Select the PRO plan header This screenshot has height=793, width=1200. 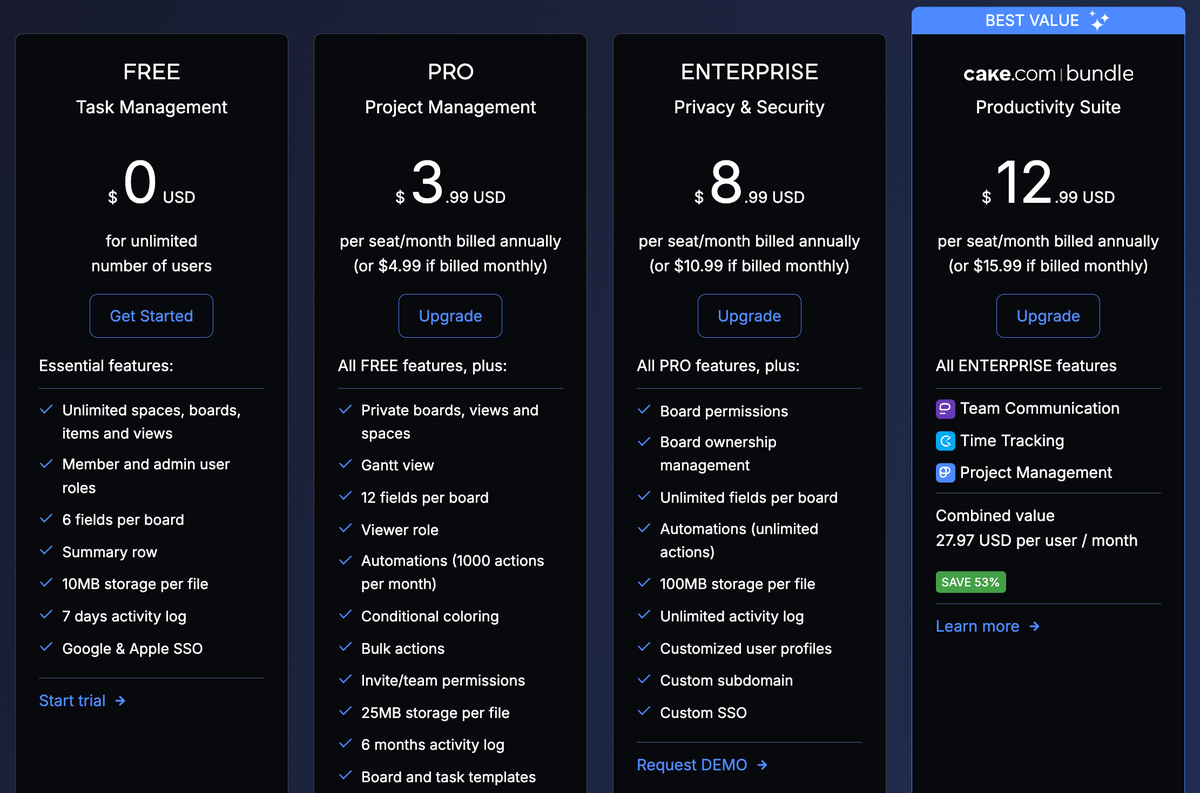[450, 71]
